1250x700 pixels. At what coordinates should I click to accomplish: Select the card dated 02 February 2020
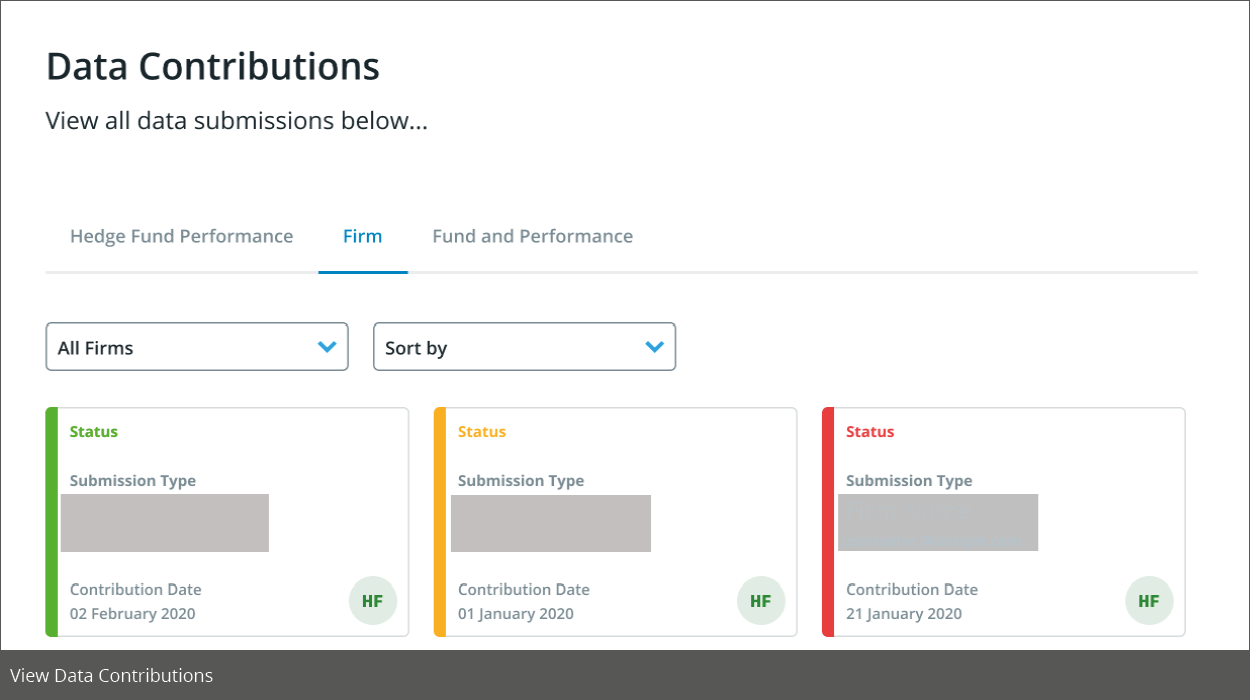coord(227,521)
